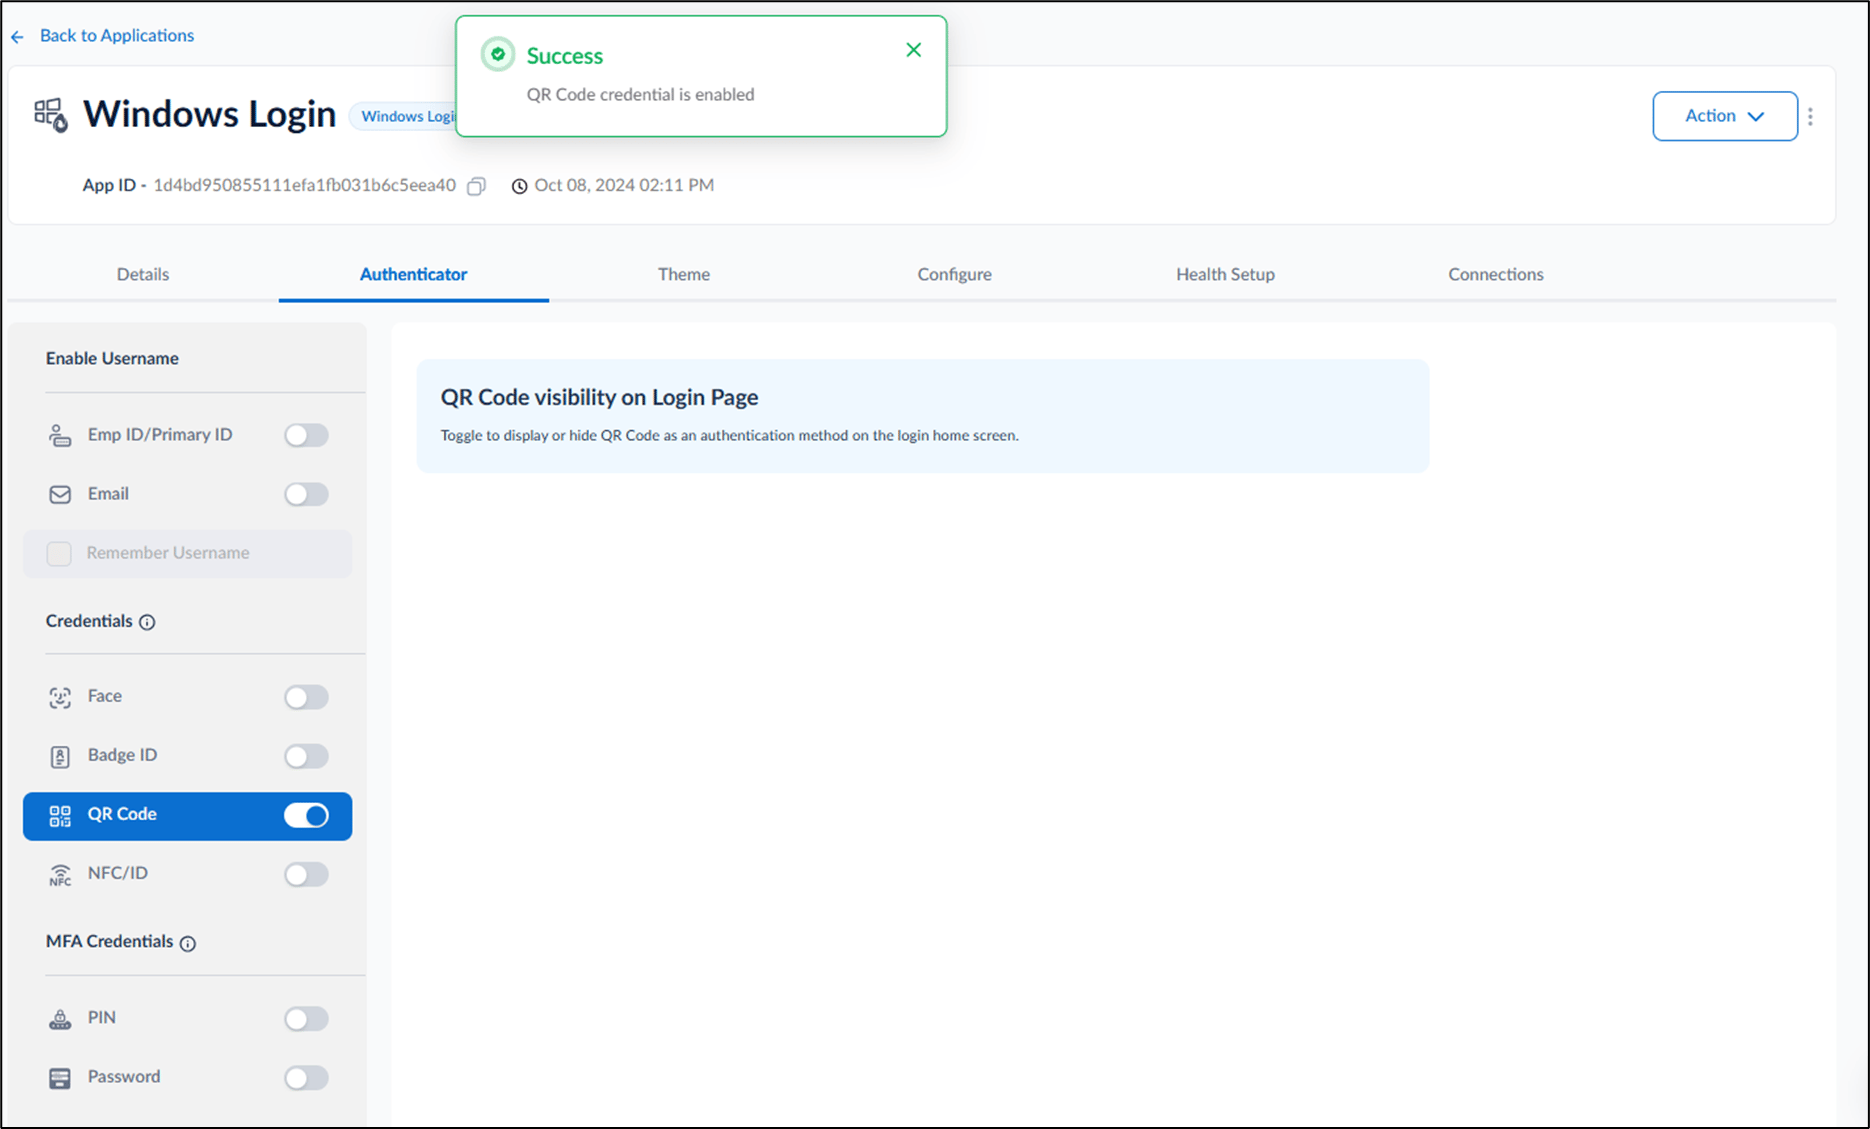This screenshot has height=1129, width=1870.
Task: Click the Emp ID/Primary ID label
Action: tap(160, 435)
